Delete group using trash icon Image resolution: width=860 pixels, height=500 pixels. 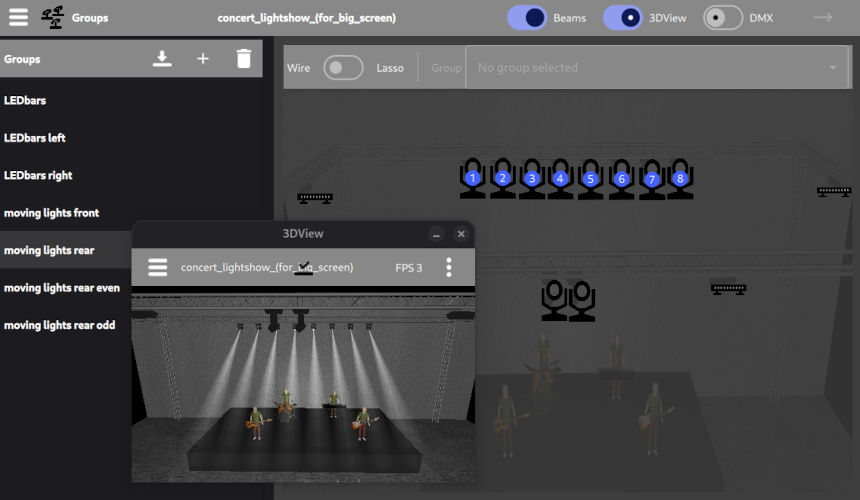pyautogui.click(x=244, y=59)
